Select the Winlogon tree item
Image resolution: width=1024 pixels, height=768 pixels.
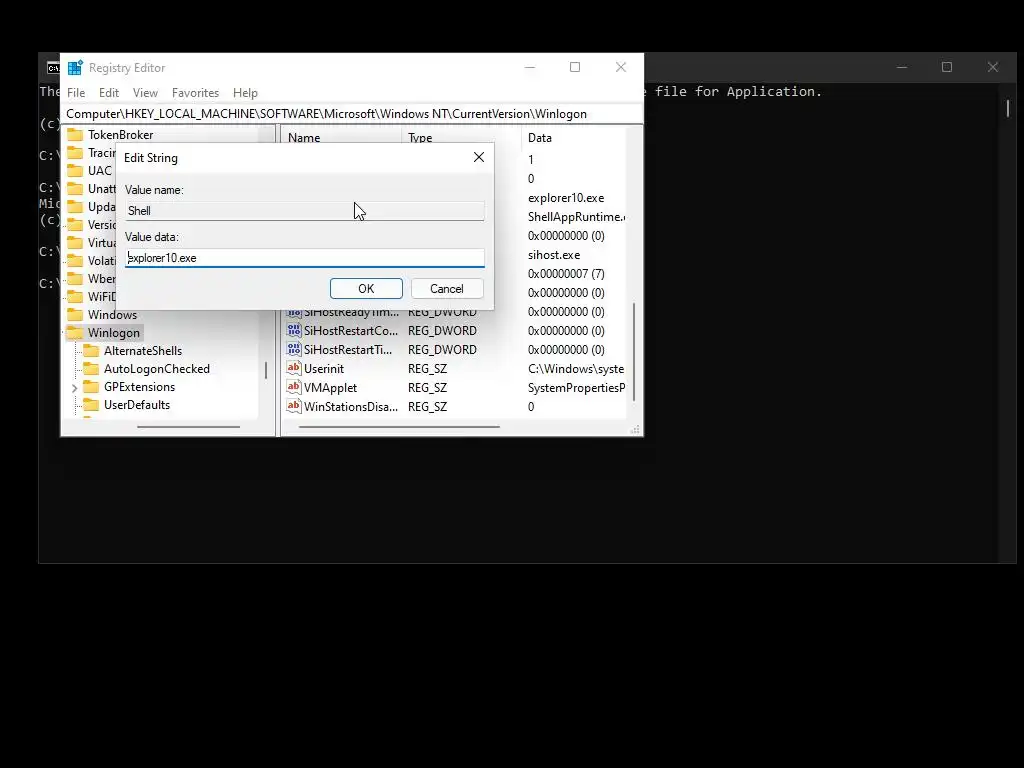(x=114, y=332)
